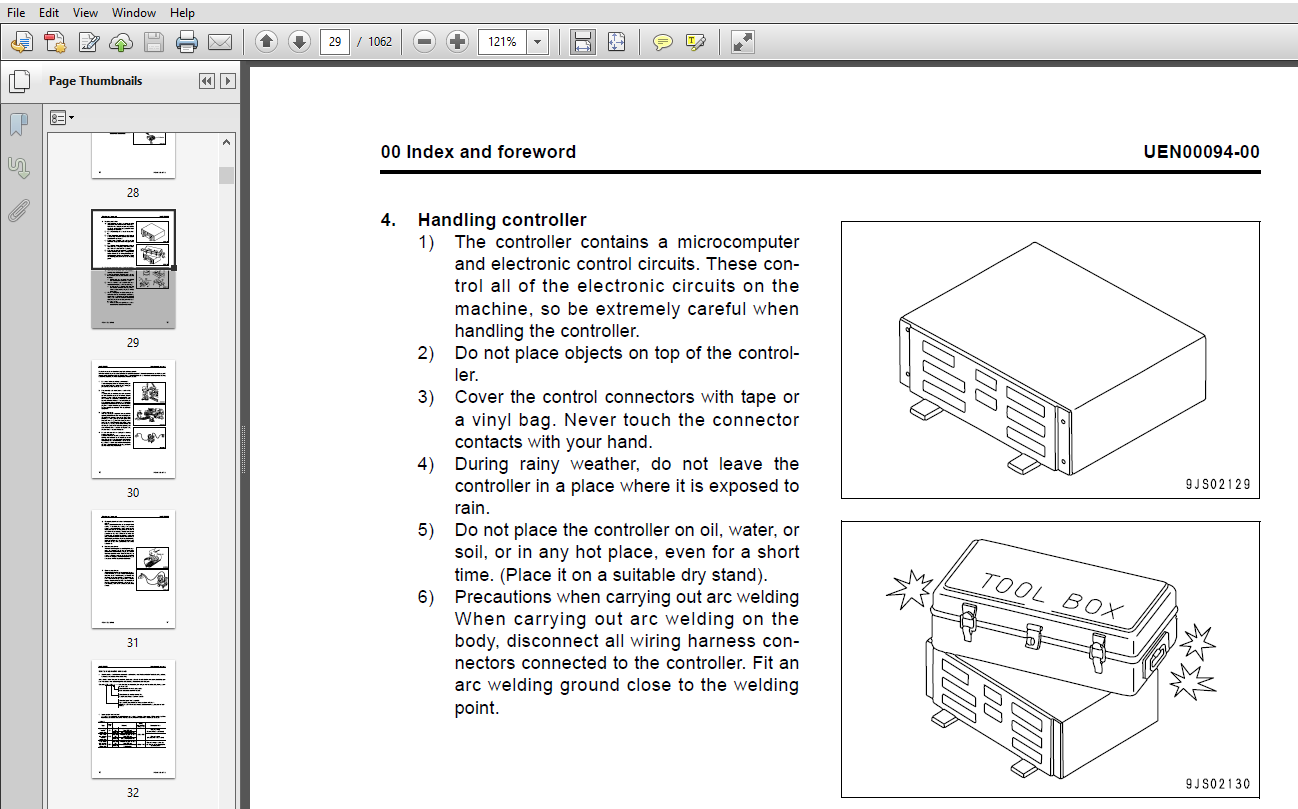The height and width of the screenshot is (809, 1298).
Task: Click the Edit/Sign document icon
Action: 89,42
